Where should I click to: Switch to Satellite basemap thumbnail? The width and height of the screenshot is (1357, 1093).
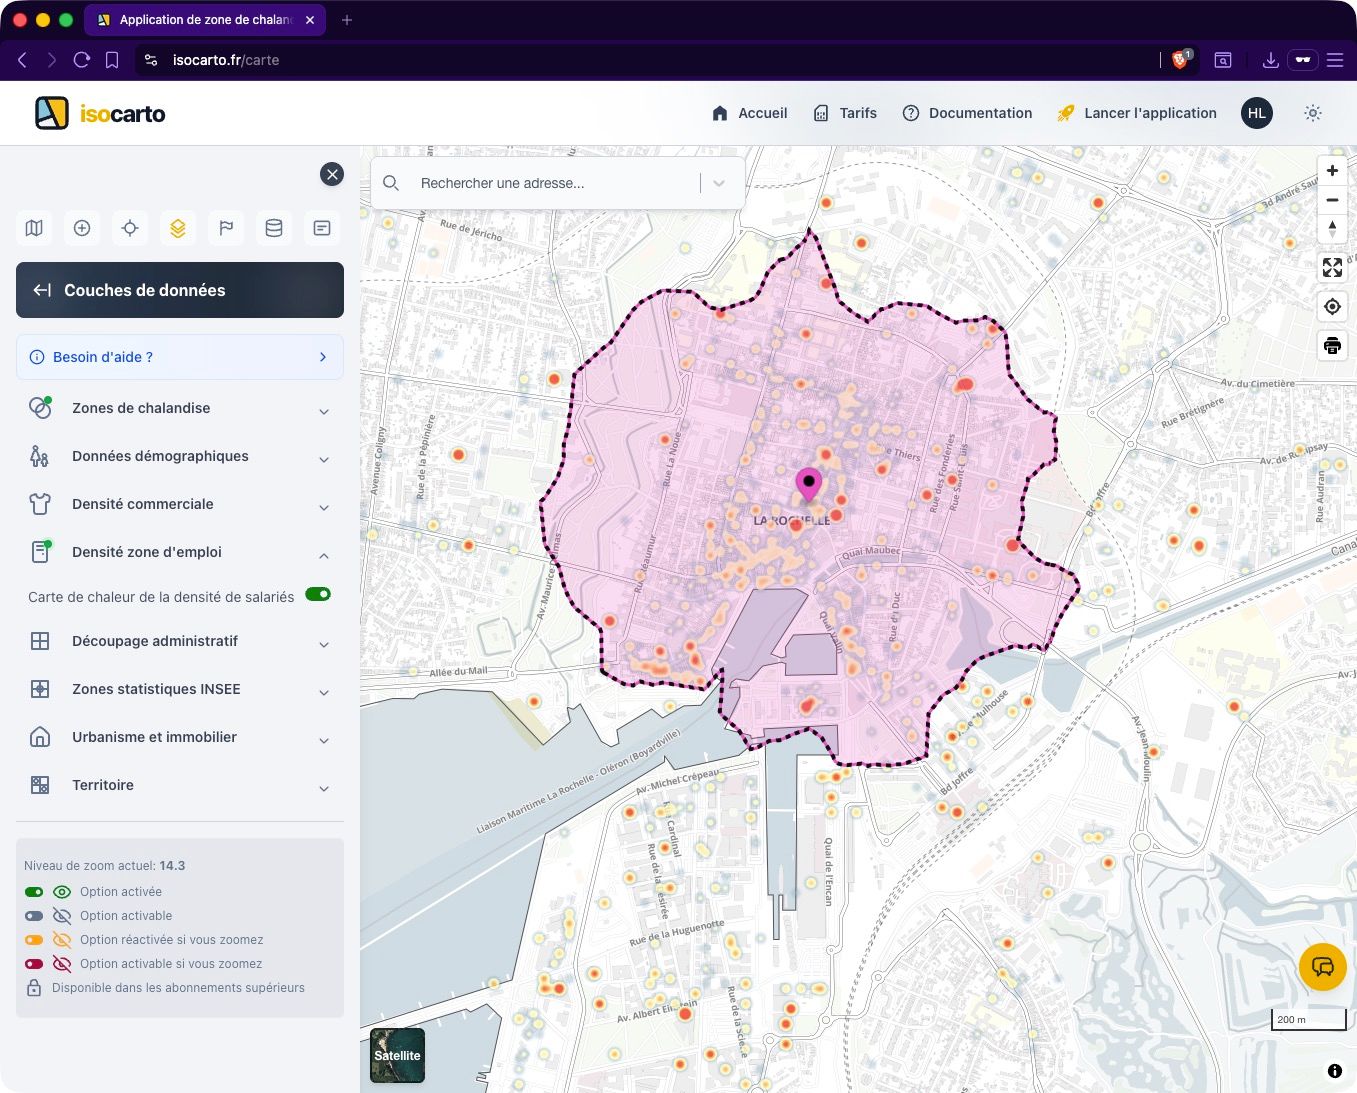(x=397, y=1055)
